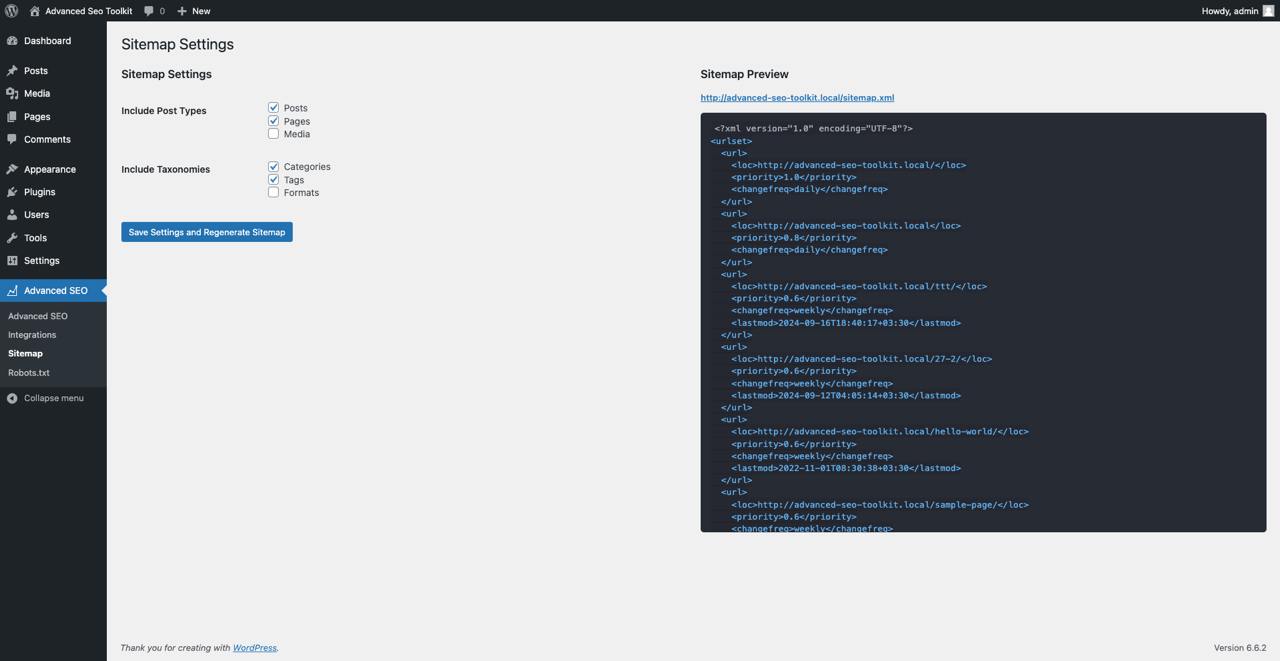Open the Posts menu
The image size is (1280, 661).
point(53,71)
